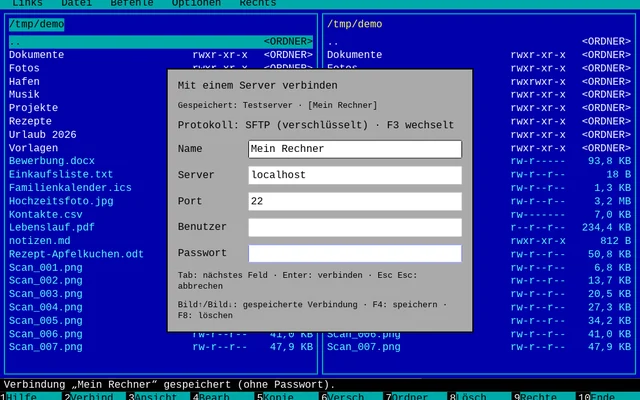Screen dimensions: 640x400
Task: Open the Rechts menu
Action: point(258,3)
